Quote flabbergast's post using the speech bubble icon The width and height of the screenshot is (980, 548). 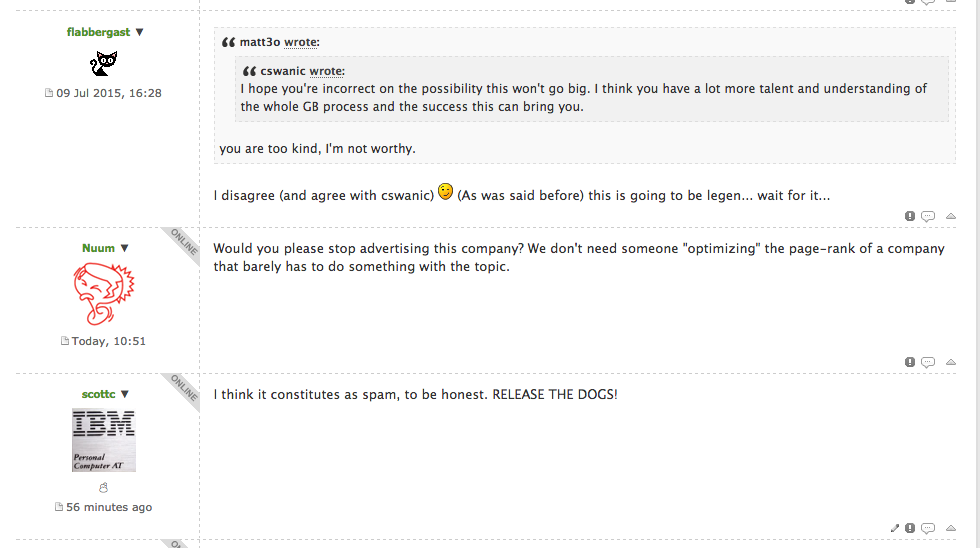[x=928, y=216]
